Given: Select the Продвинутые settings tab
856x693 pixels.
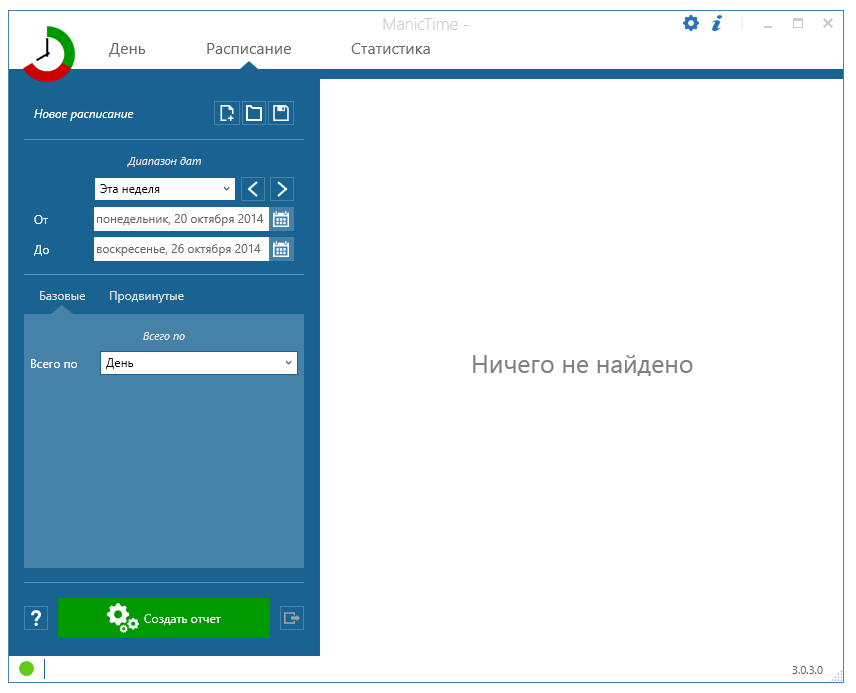Looking at the screenshot, I should point(146,296).
